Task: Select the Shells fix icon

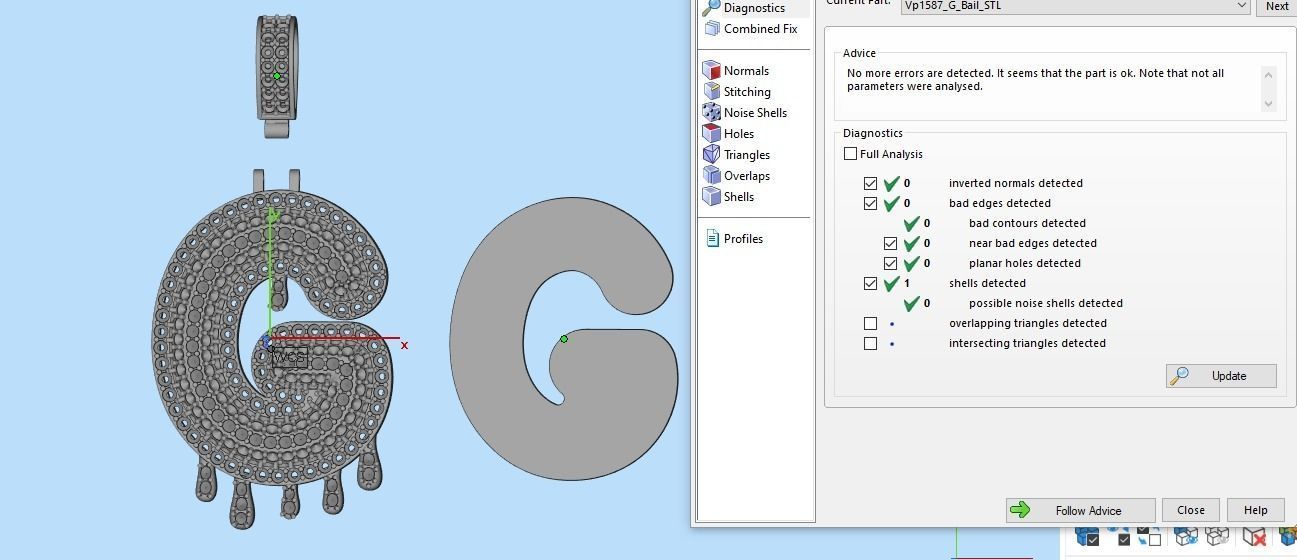Action: (x=711, y=196)
